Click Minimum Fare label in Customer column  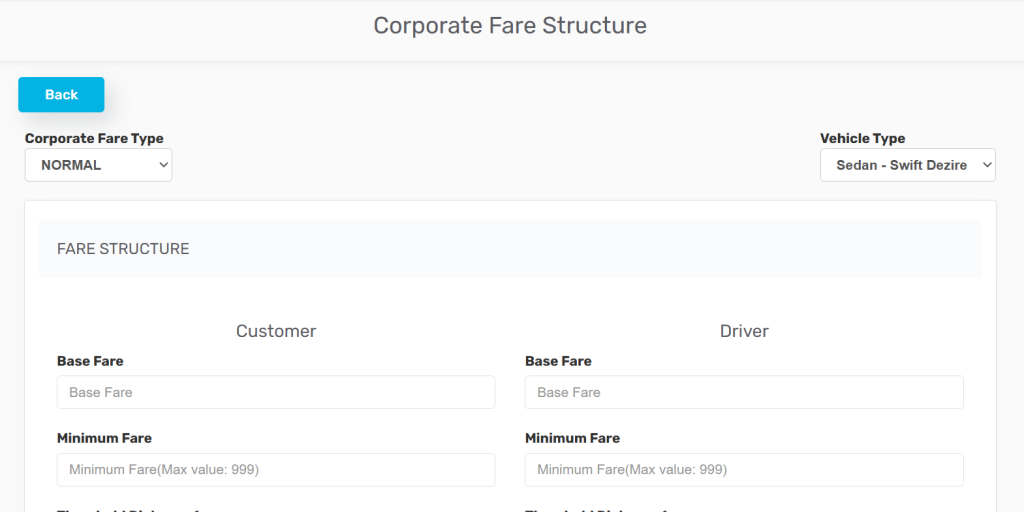point(104,438)
